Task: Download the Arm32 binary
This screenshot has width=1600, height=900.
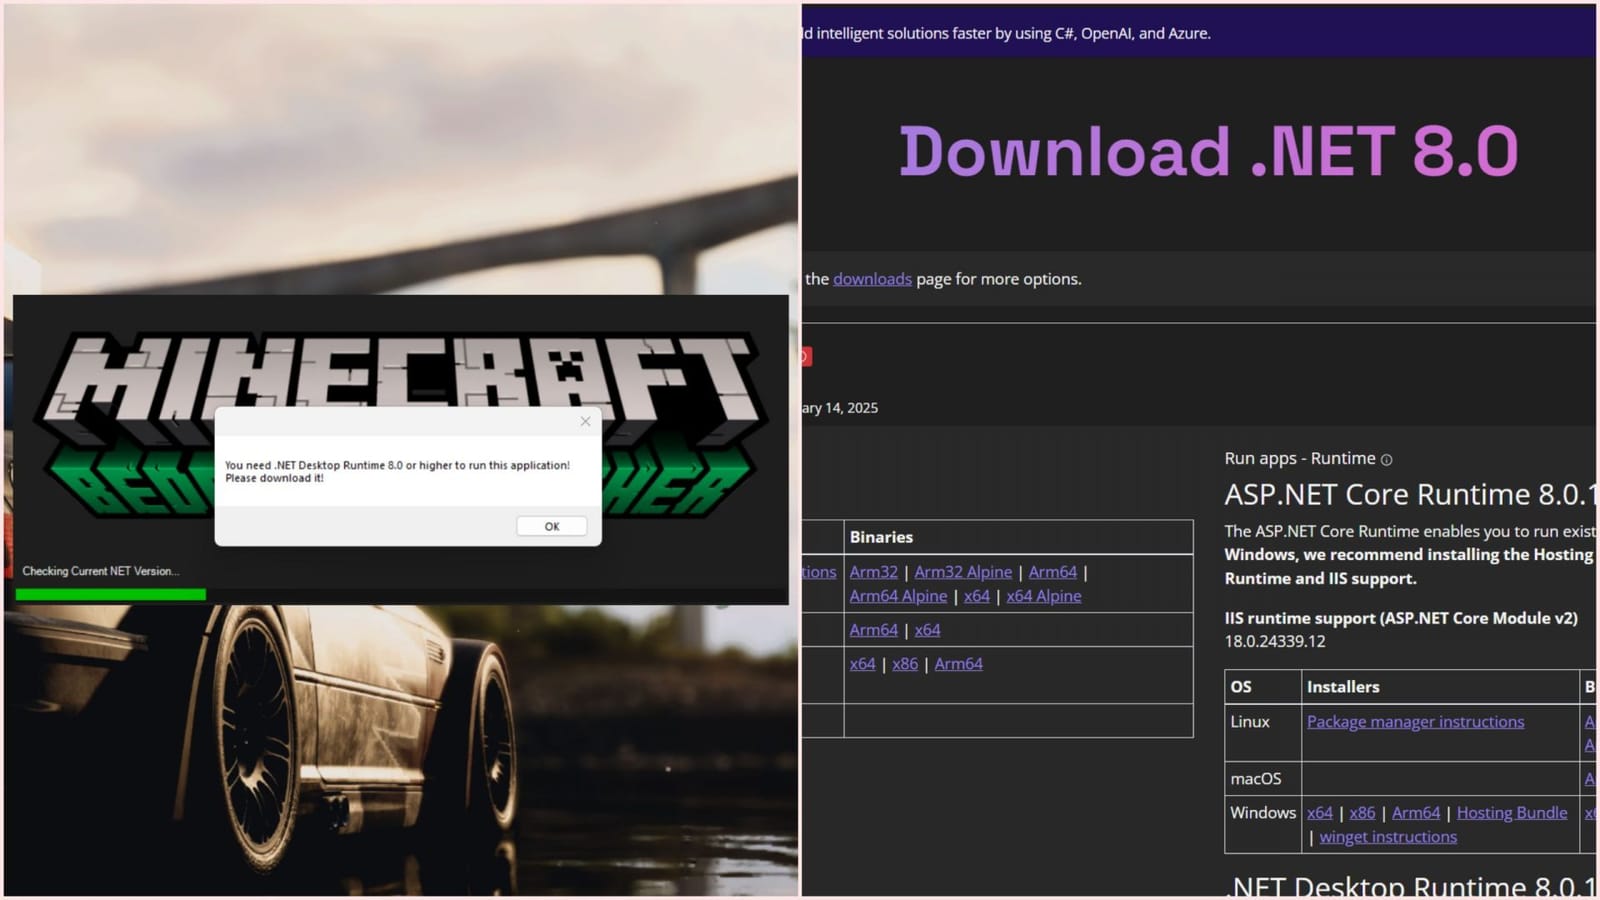Action: pos(873,571)
